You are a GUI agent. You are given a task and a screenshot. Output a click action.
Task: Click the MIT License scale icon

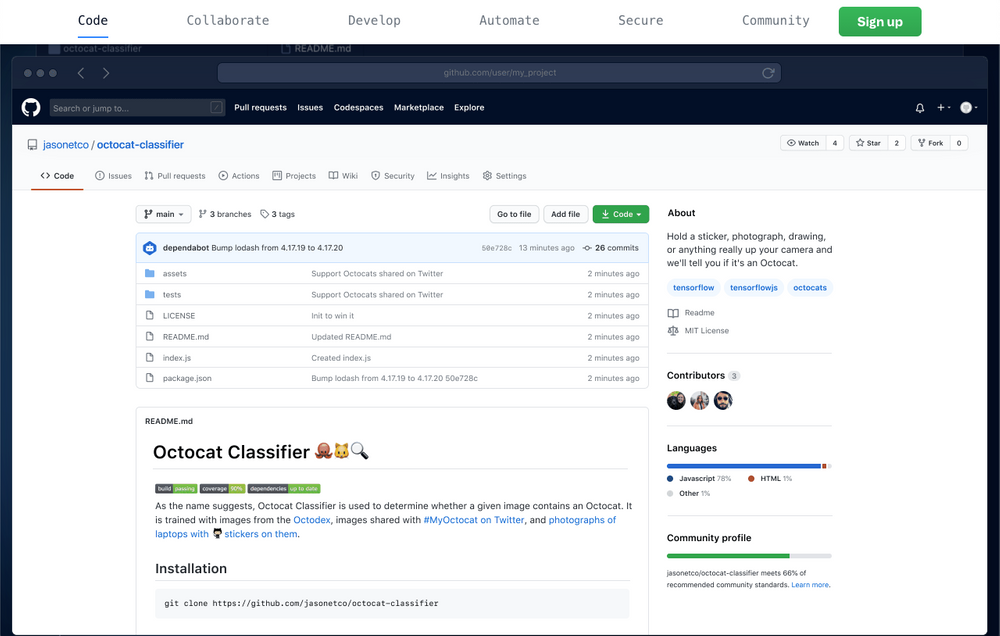(x=674, y=330)
